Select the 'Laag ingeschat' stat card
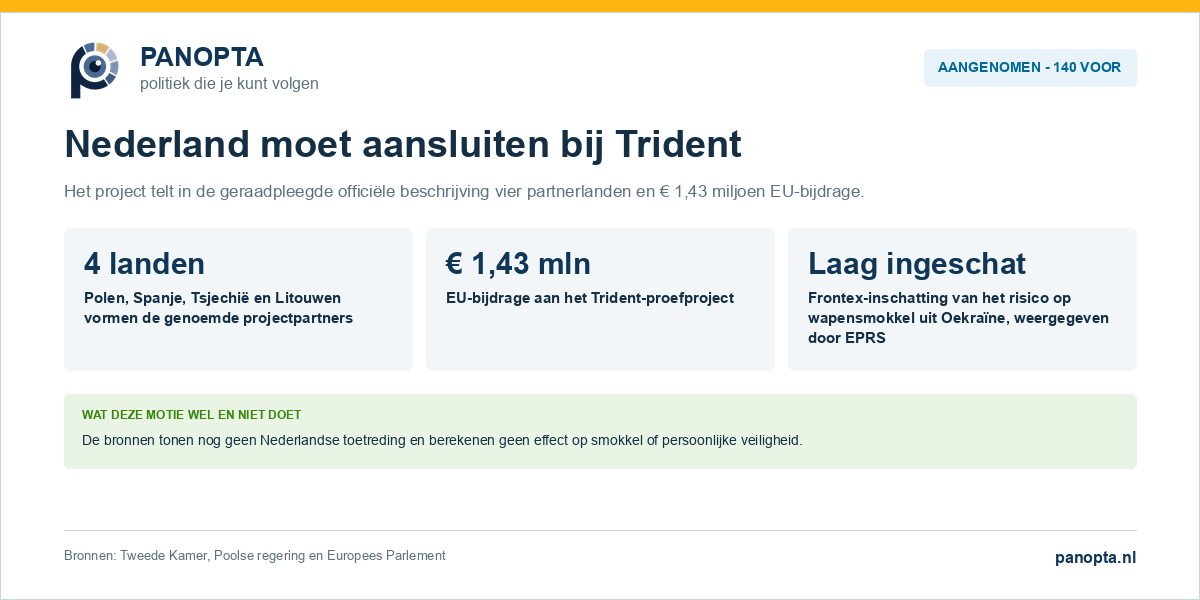This screenshot has height=600, width=1200. 962,299
